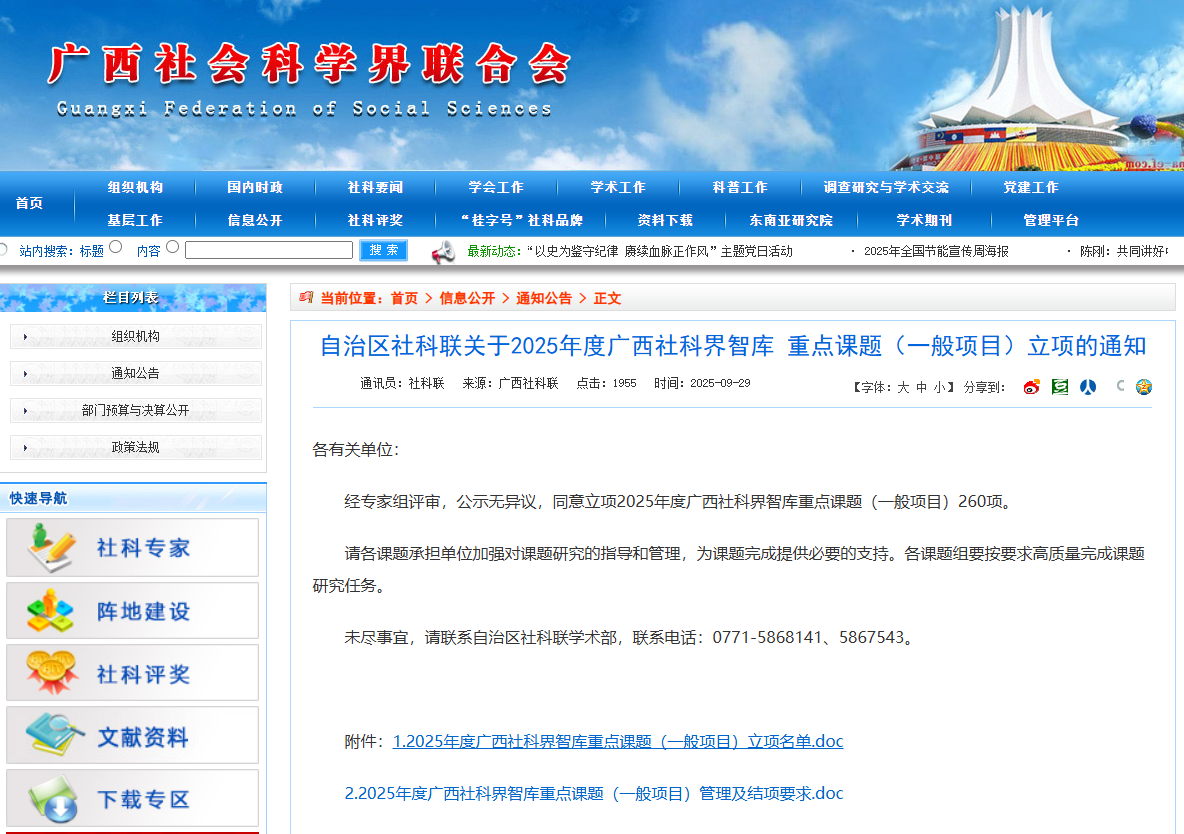This screenshot has width=1184, height=834.
Task: Select the radio button right after 标题
Action: [x=116, y=247]
